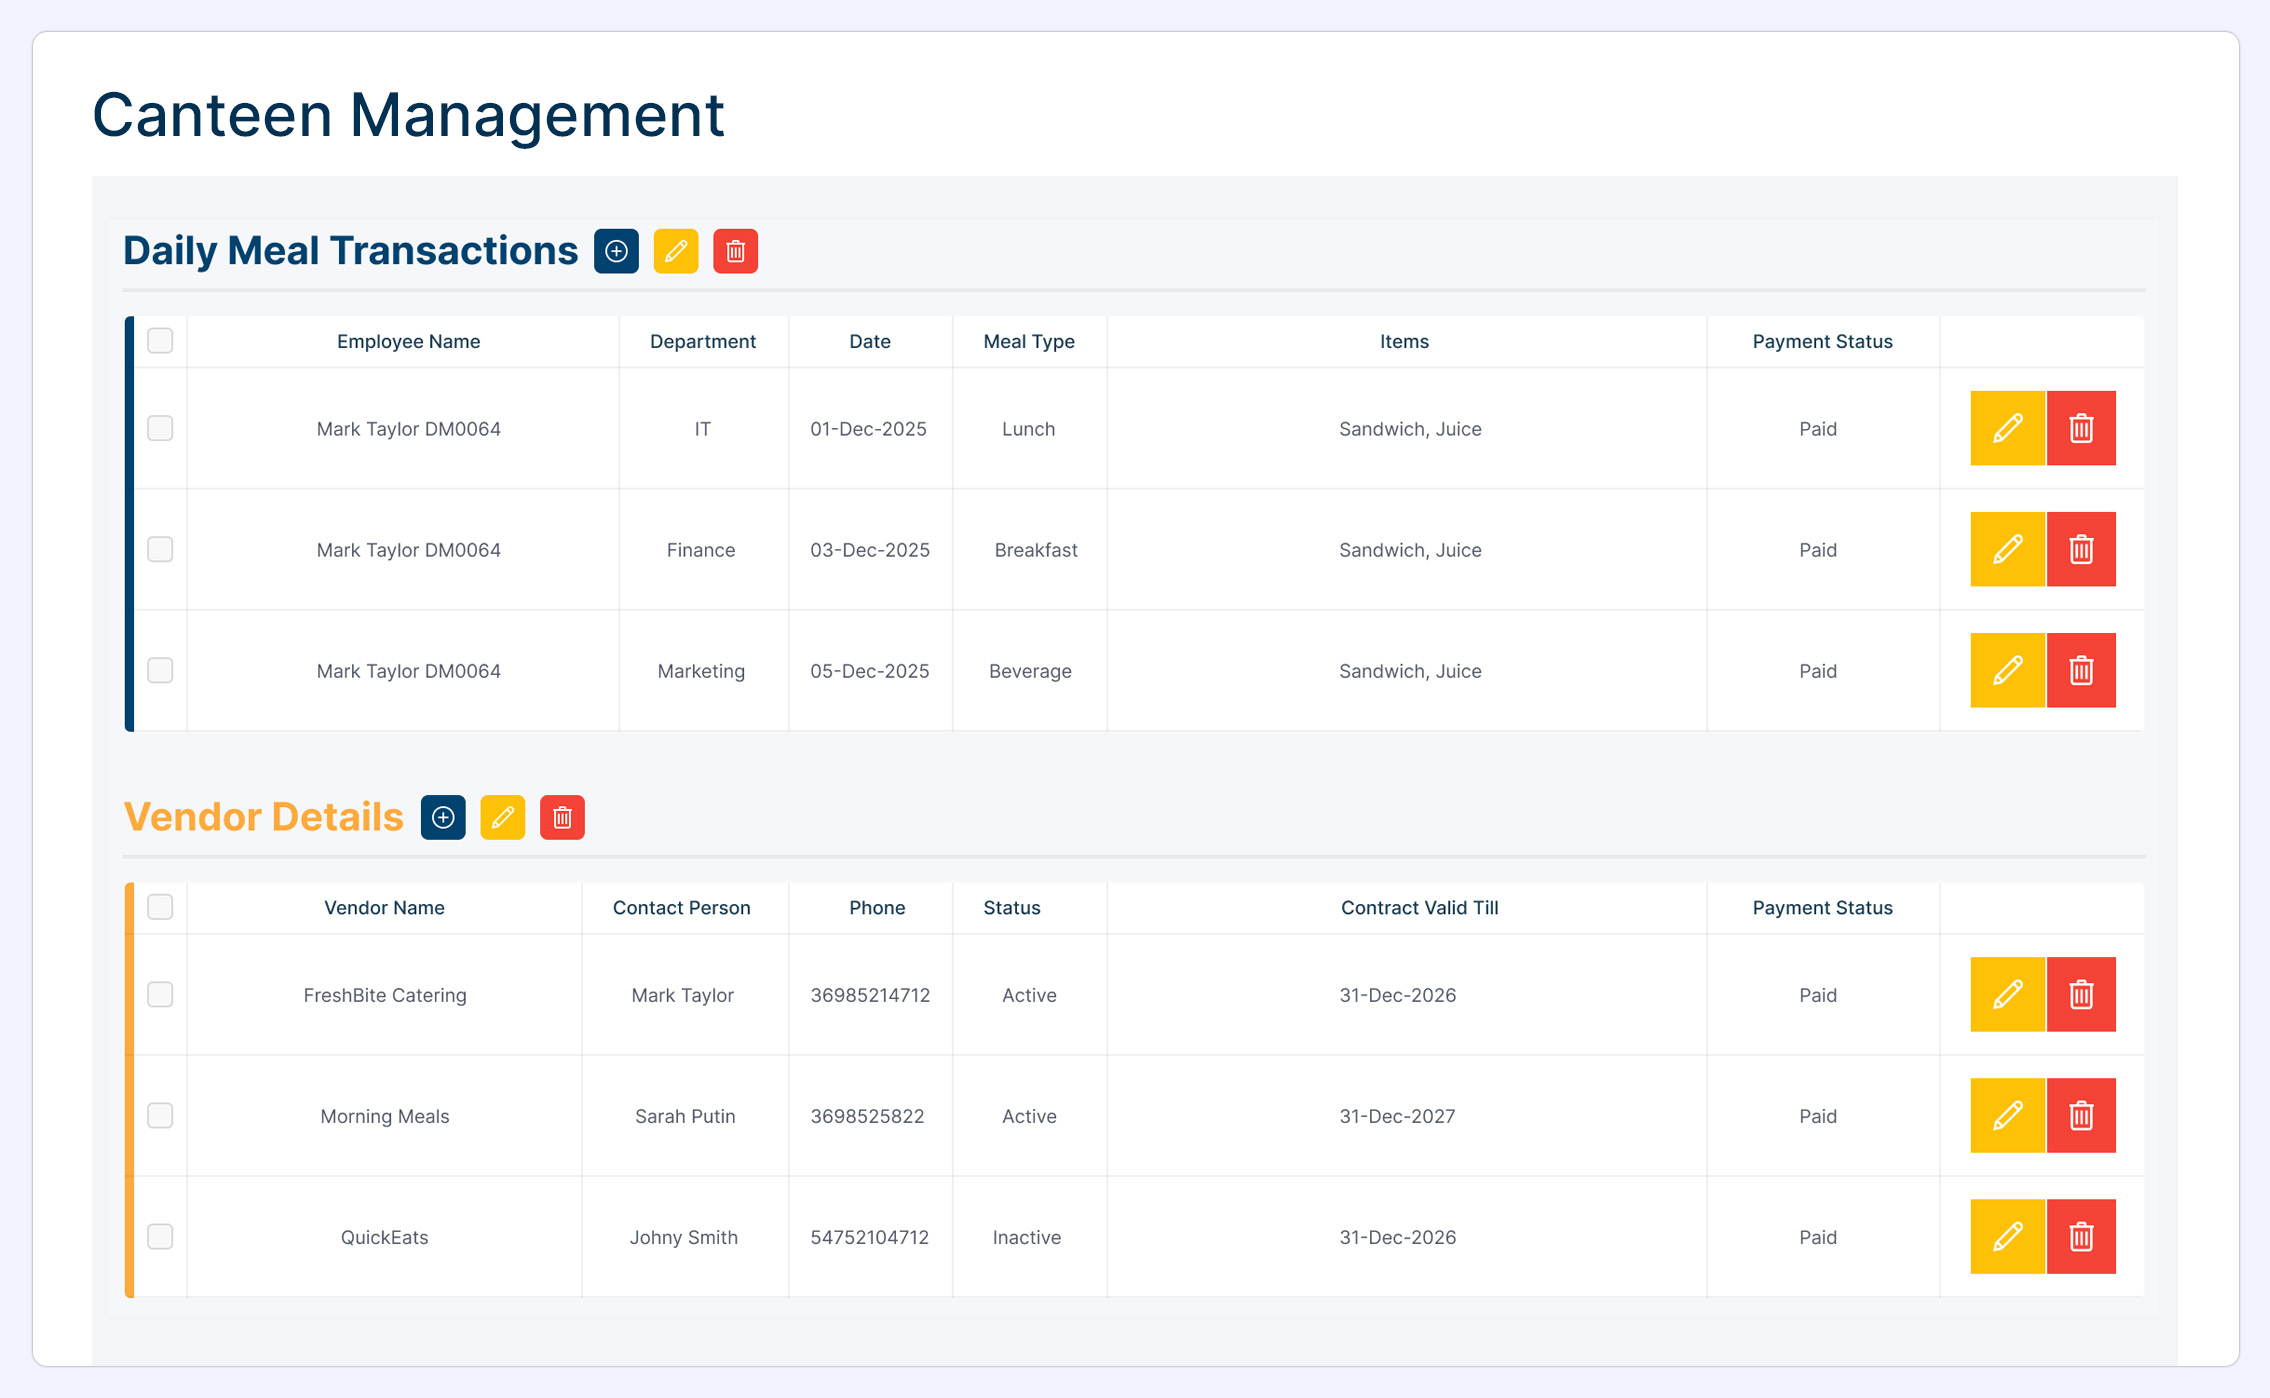
Task: Click red trash icon next to Vendor Details
Action: coord(562,817)
